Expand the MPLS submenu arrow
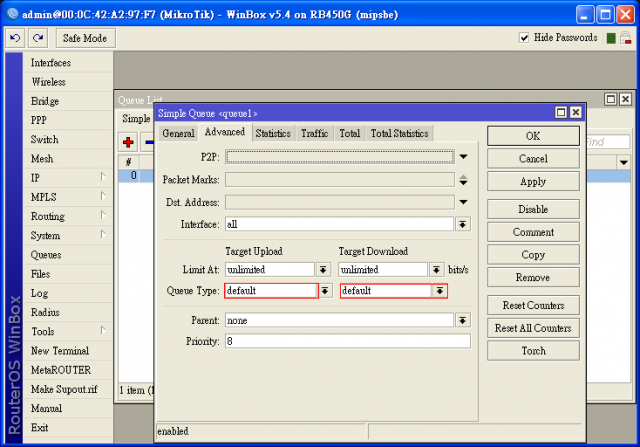This screenshot has width=640, height=447. point(103,196)
